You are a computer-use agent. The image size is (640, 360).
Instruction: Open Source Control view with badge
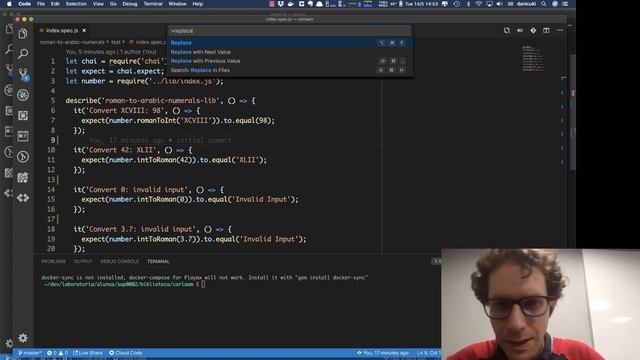23,74
